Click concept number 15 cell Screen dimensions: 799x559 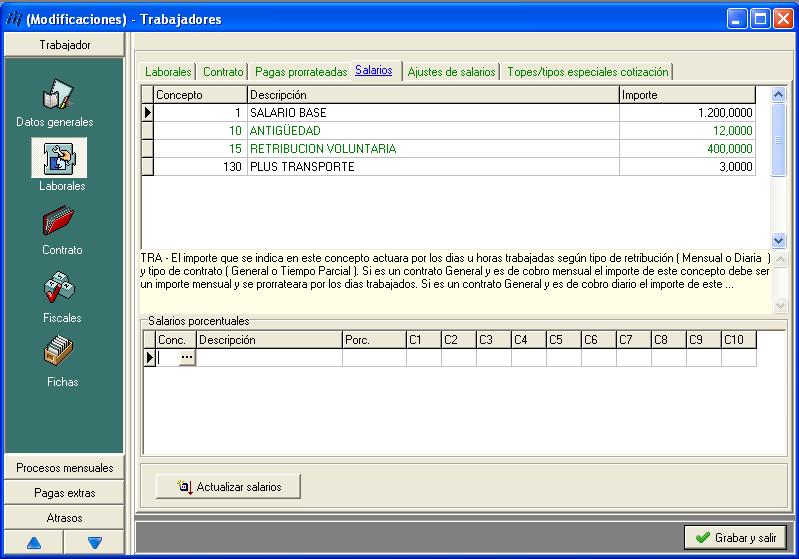(x=200, y=148)
